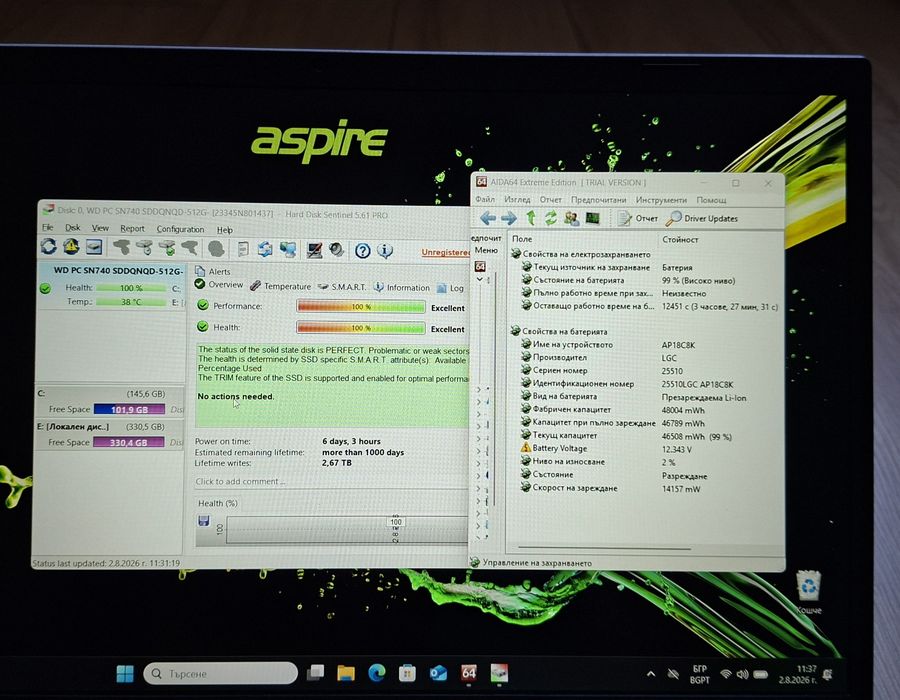The image size is (900, 700).
Task: Click the refresh disks icon in Hard Disk Sentinel toolbar
Action: (49, 247)
